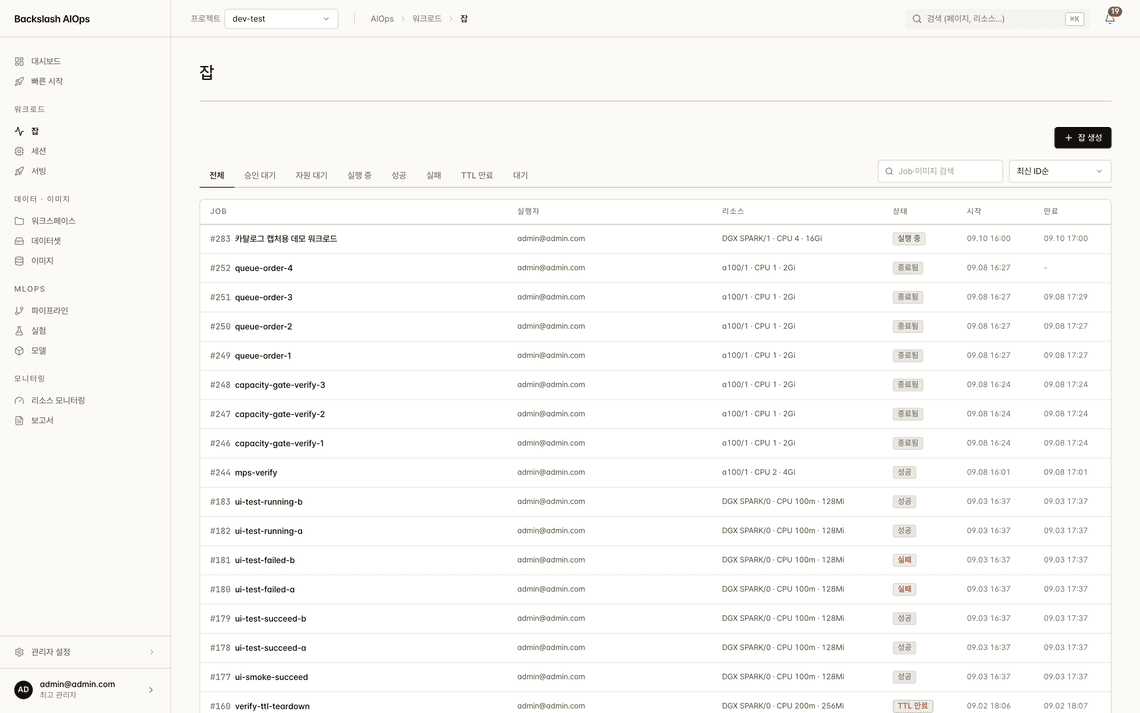This screenshot has height=713, width=1140.
Task: Click the 관리자 설정 gear icon
Action: click(19, 653)
